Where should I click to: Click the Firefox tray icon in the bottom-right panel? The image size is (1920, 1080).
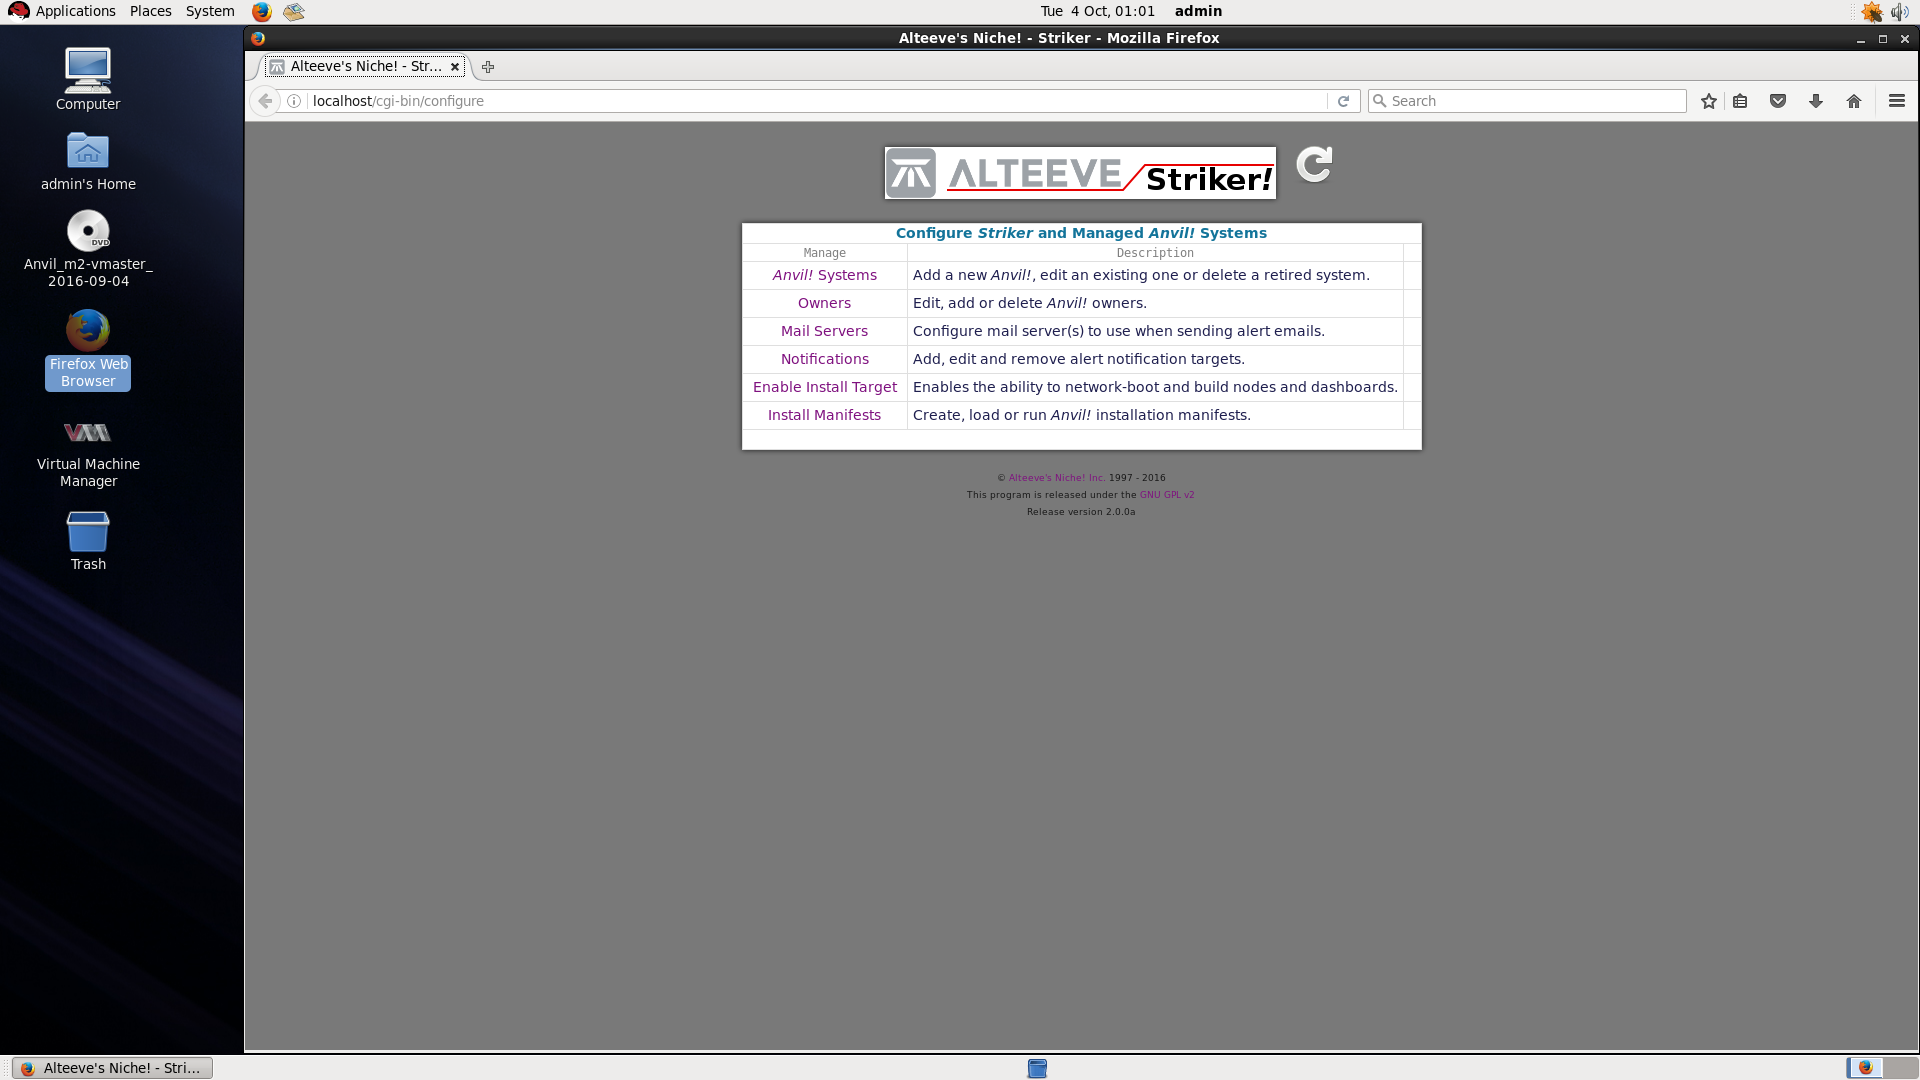[x=1865, y=1067]
